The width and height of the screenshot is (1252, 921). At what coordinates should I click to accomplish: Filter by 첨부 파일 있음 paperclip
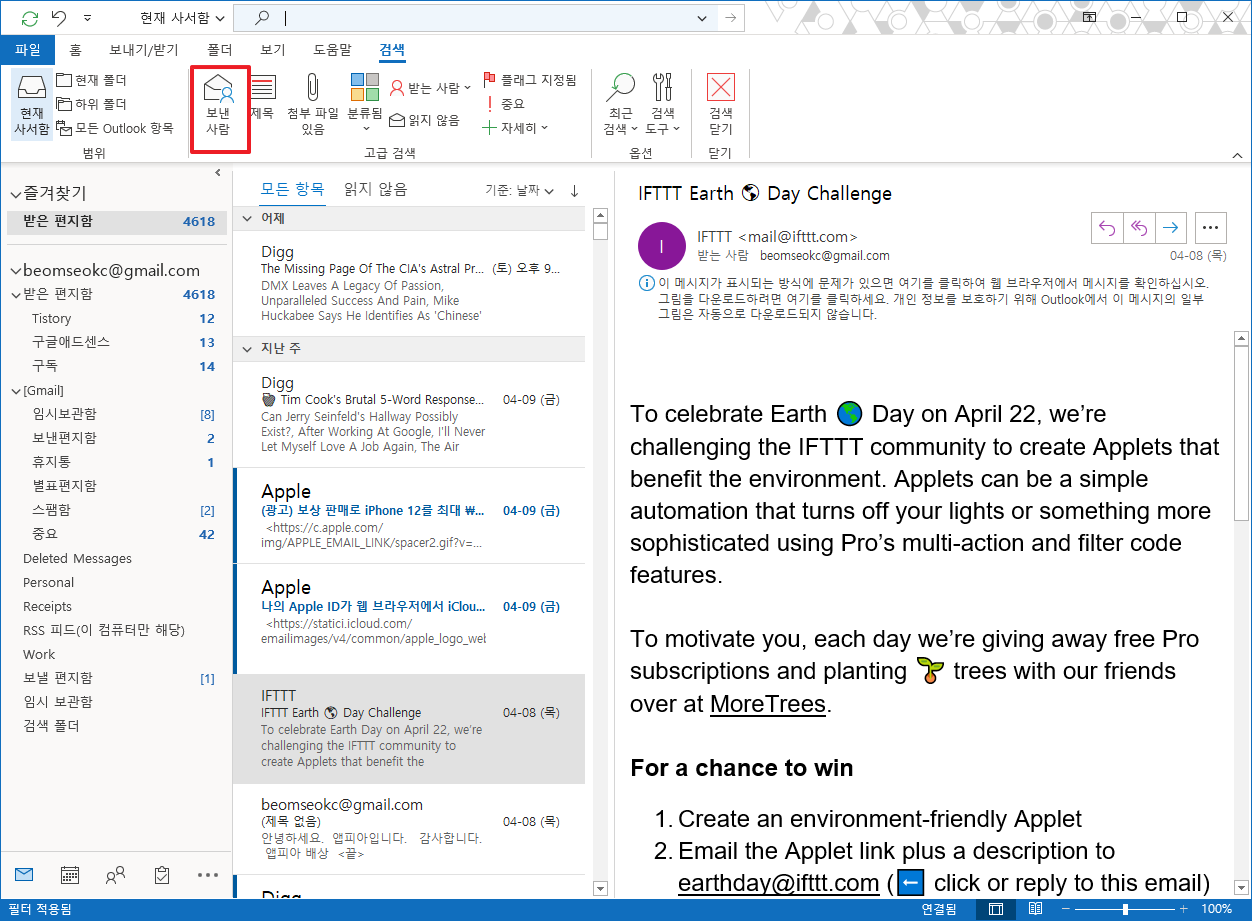pos(313,105)
